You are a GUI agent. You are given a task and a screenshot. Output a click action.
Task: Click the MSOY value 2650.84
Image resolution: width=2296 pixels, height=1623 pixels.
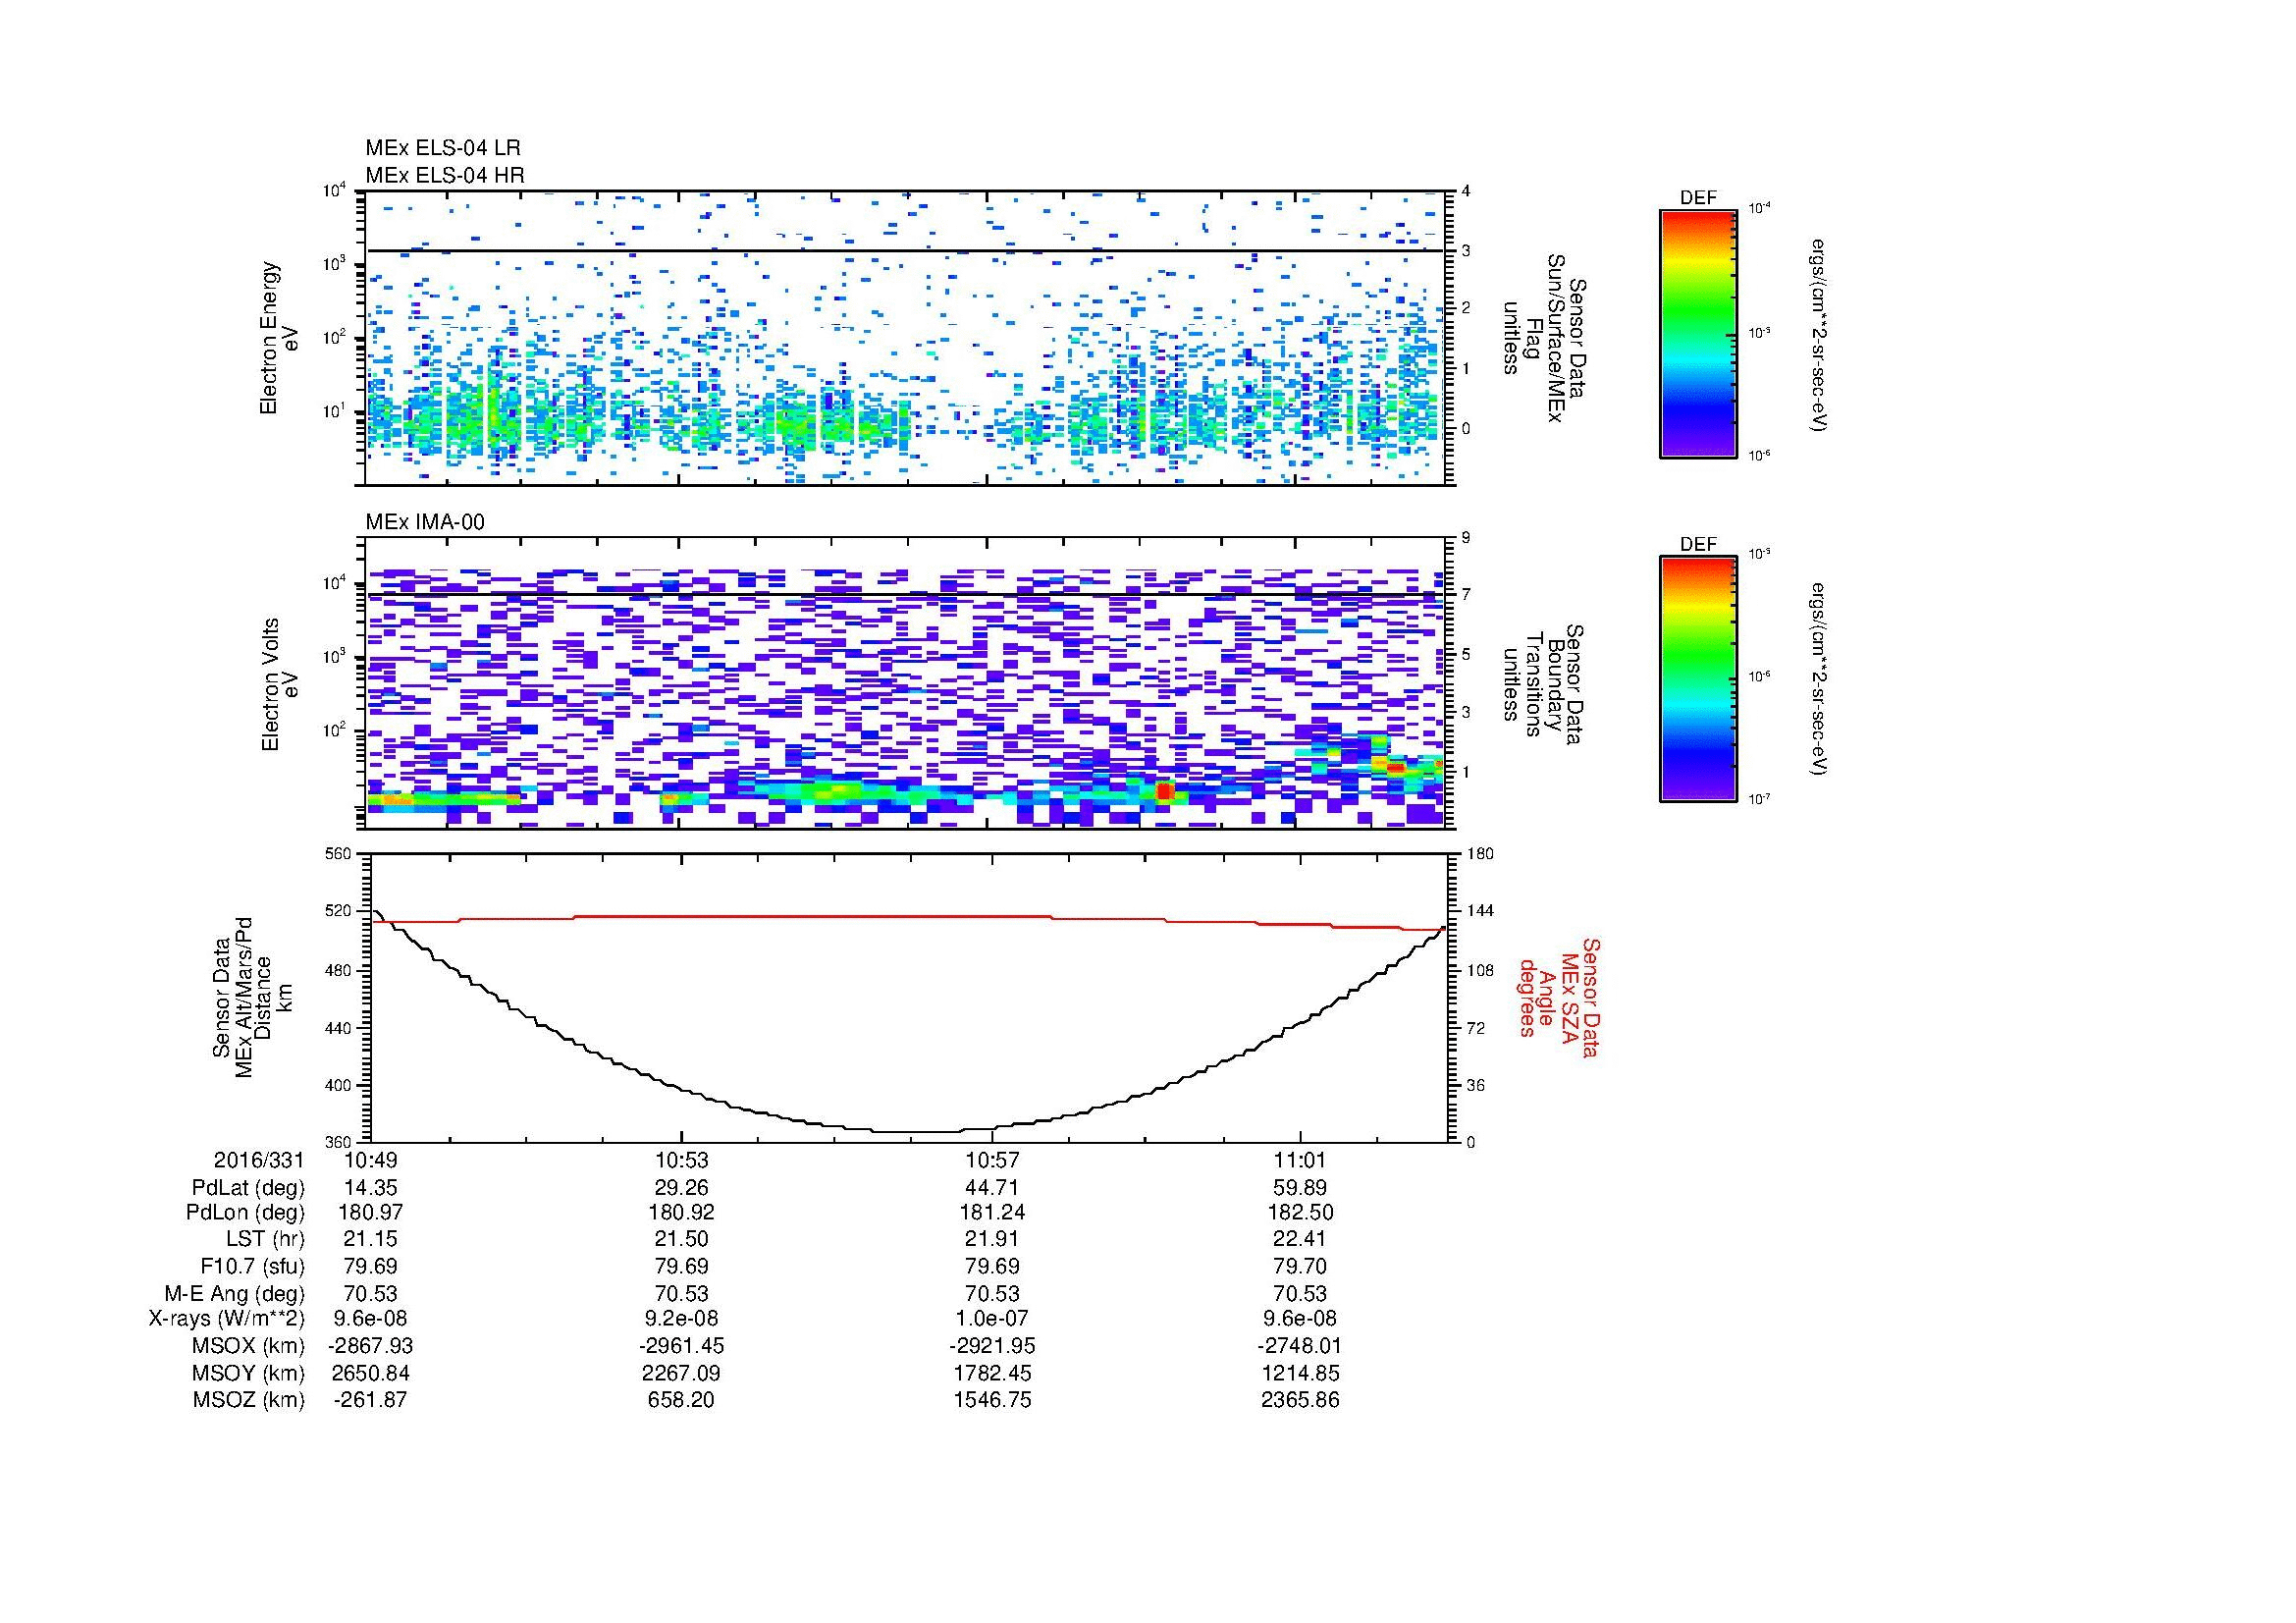tap(370, 1373)
